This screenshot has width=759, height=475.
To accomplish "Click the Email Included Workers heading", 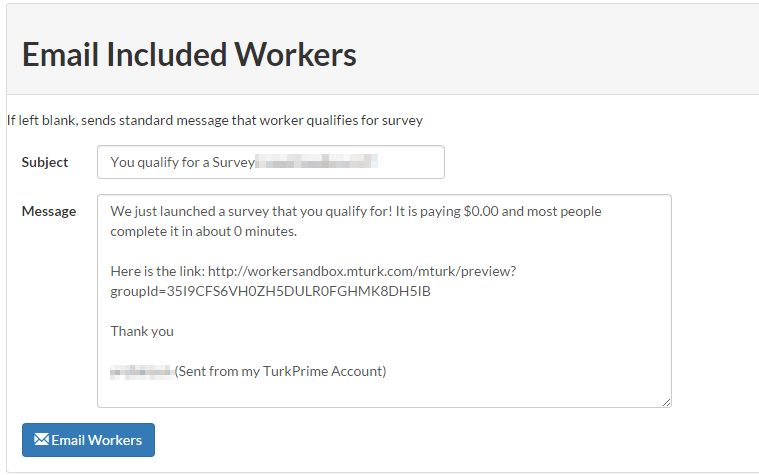I will [x=189, y=54].
